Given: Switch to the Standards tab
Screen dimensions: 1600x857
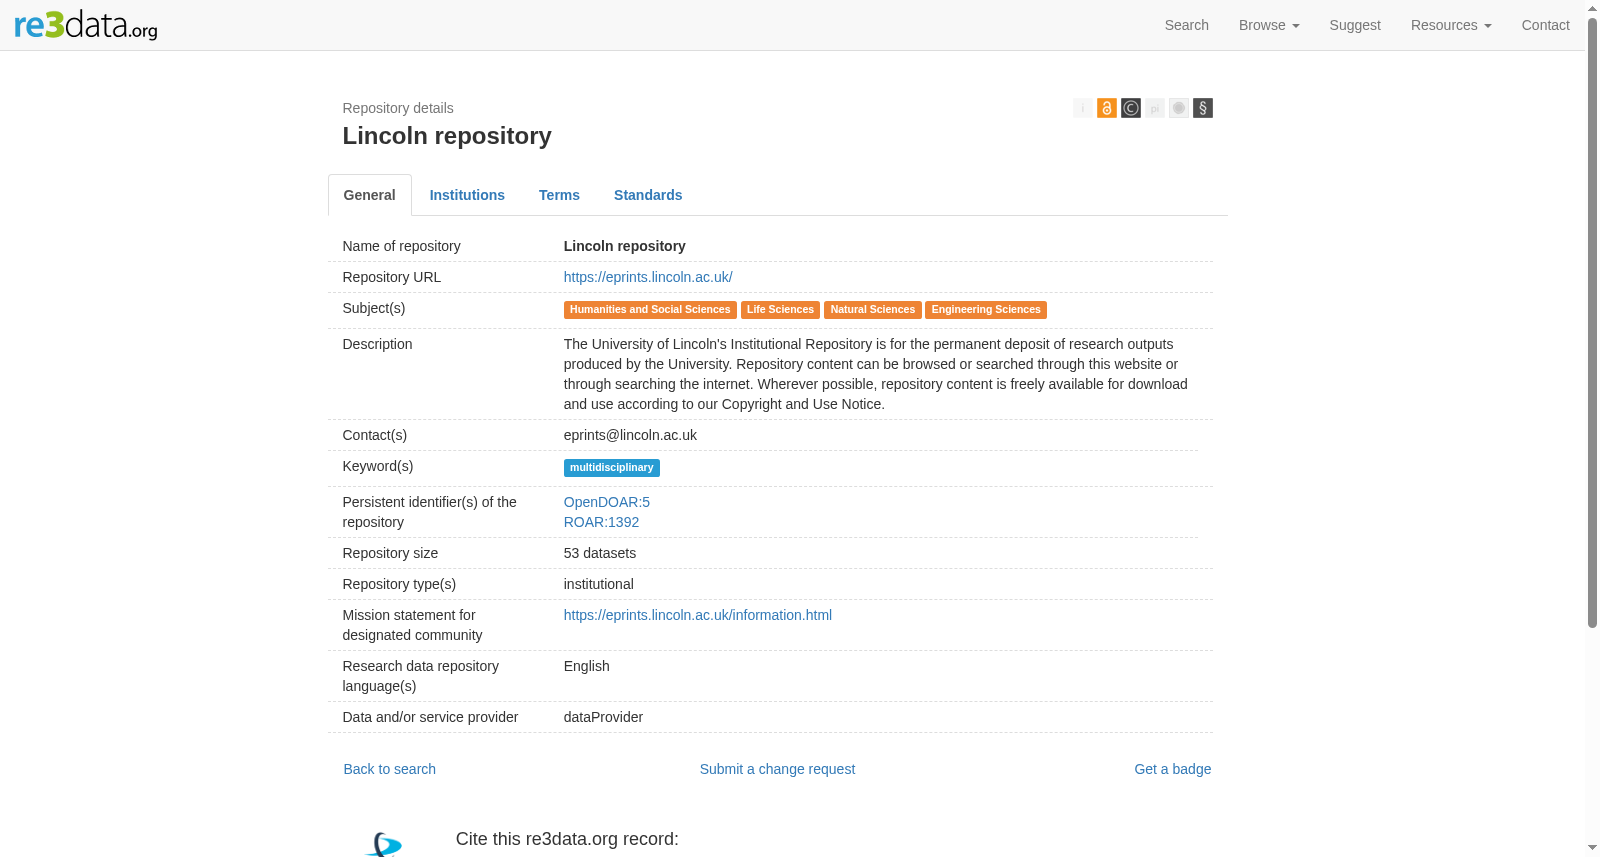Looking at the screenshot, I should click(648, 195).
